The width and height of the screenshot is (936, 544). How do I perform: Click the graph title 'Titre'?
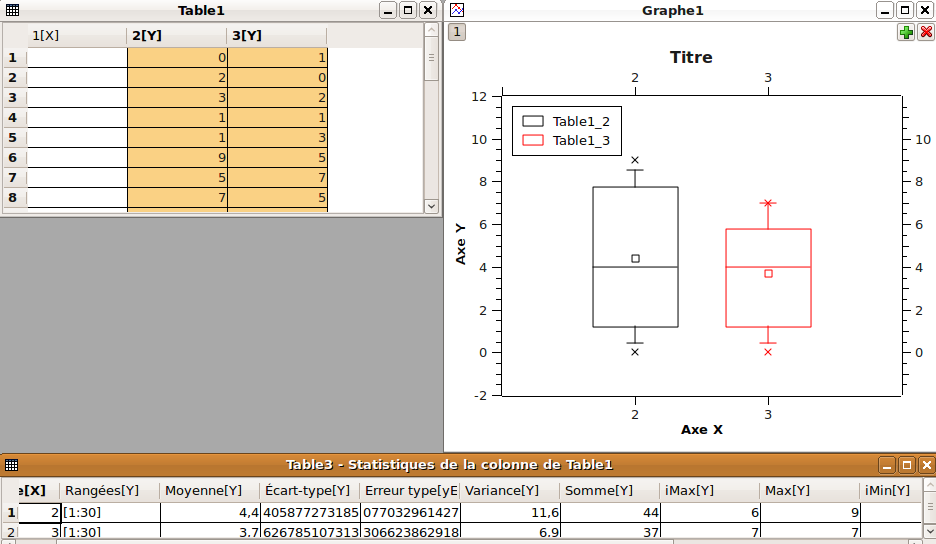pyautogui.click(x=691, y=58)
